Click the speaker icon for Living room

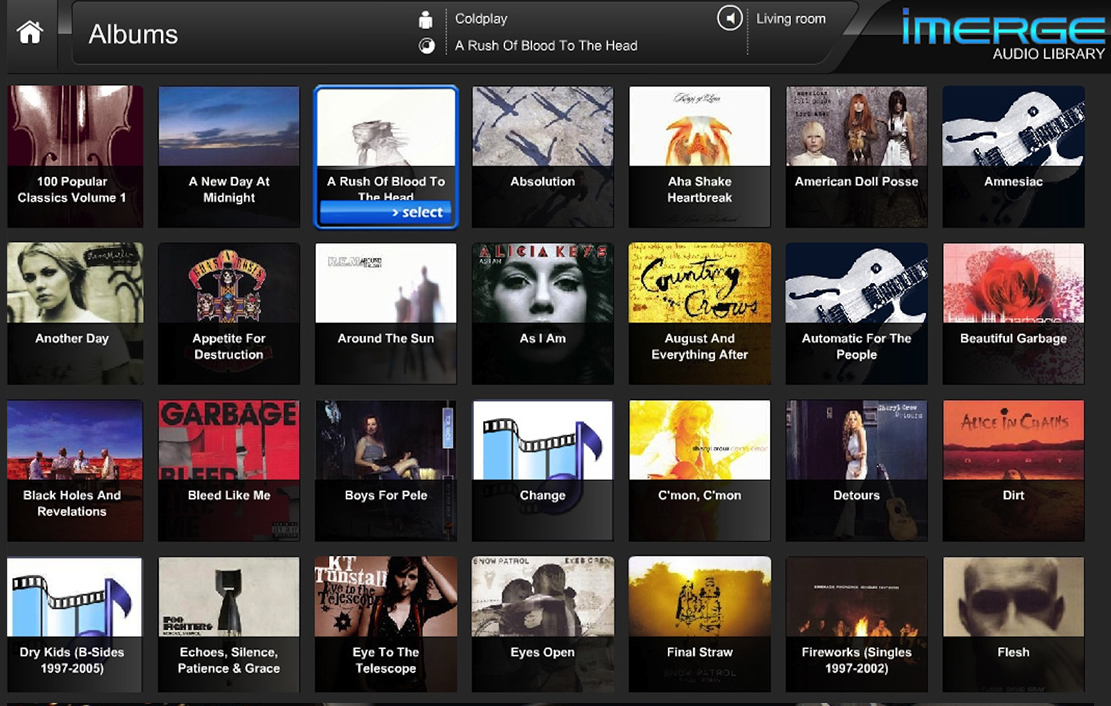(x=729, y=19)
